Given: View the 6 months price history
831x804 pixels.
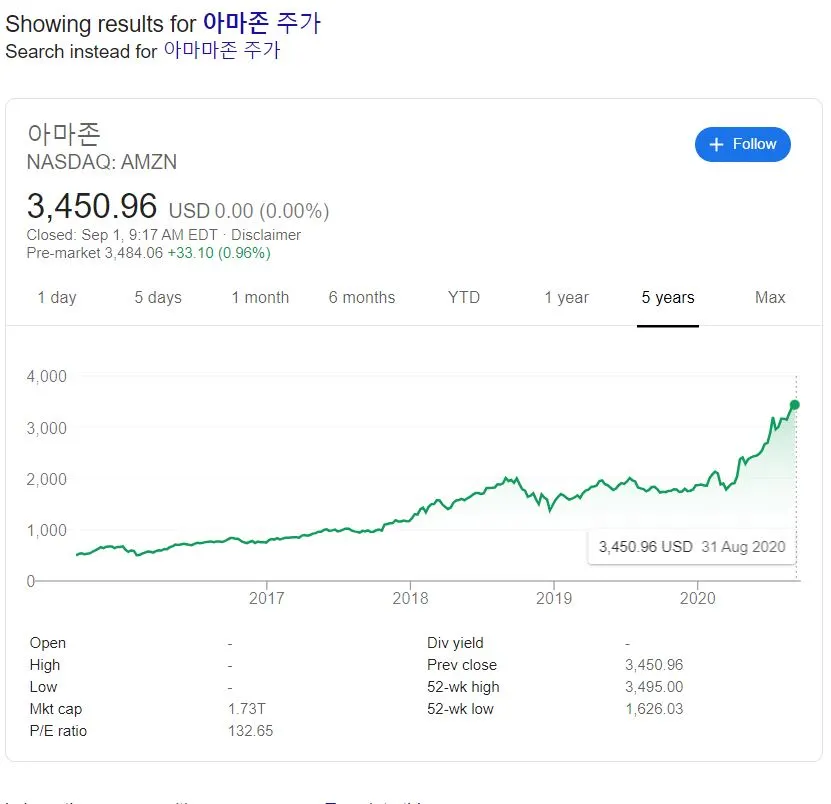Looking at the screenshot, I should (362, 297).
